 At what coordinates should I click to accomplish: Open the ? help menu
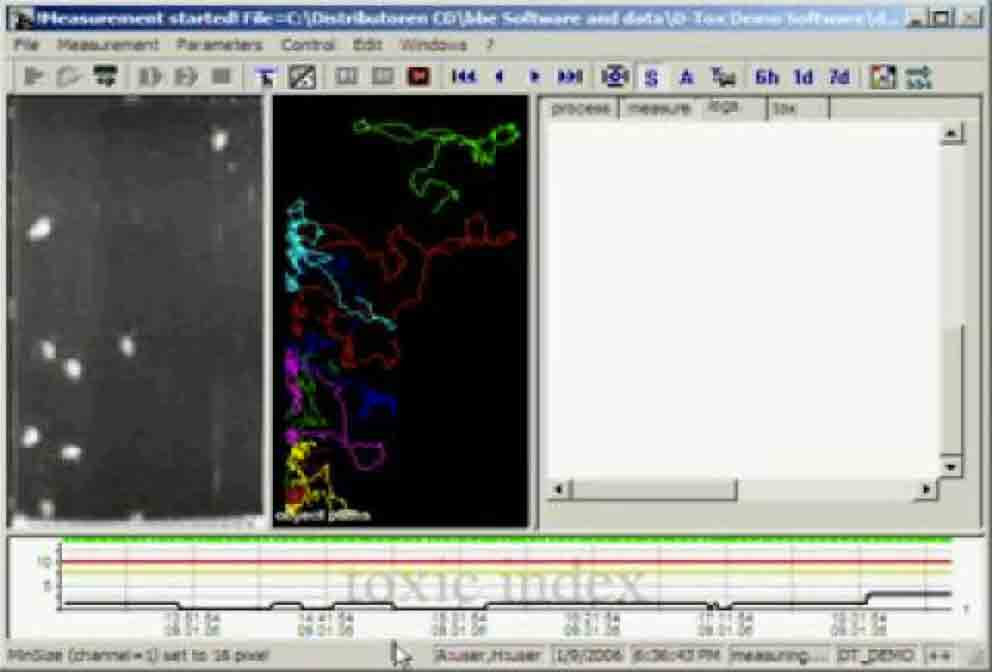click(489, 45)
